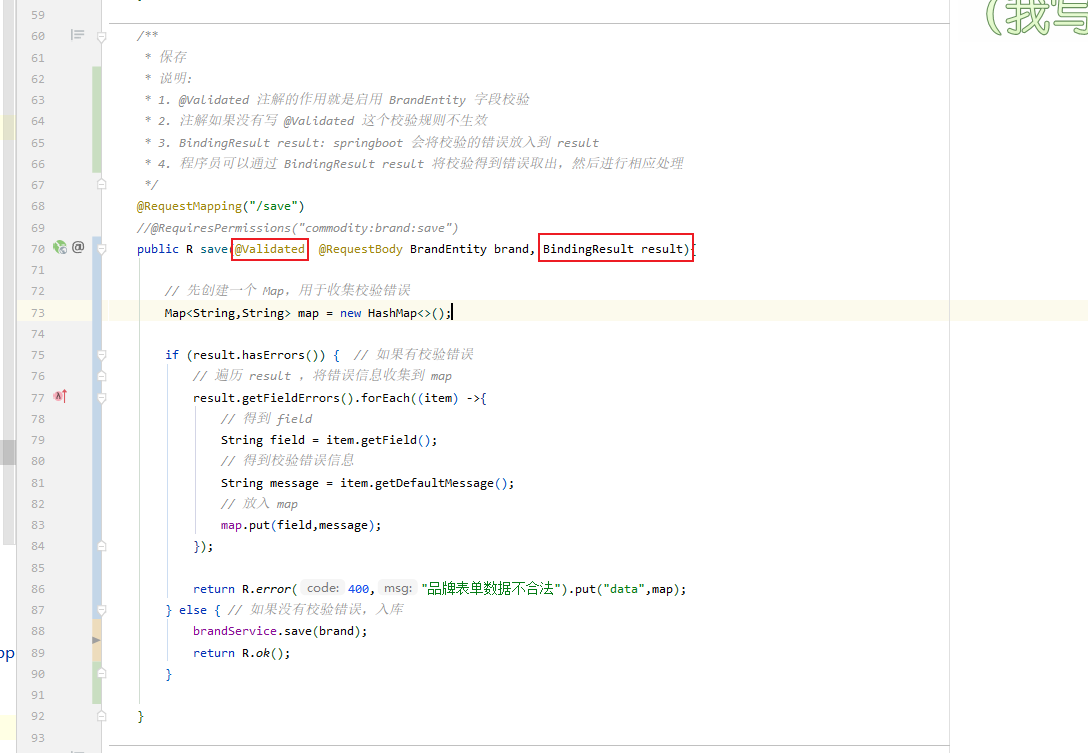Click item.getField() call
1088x753 pixels.
click(x=378, y=440)
